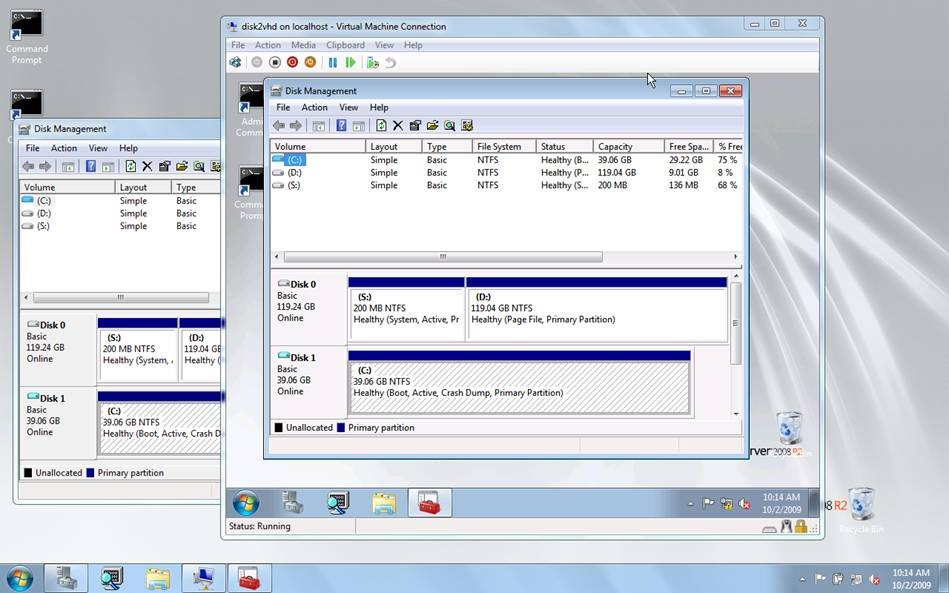Click the orange Save state icon in VM toolbar
Image resolution: width=949 pixels, height=593 pixels.
tap(310, 62)
